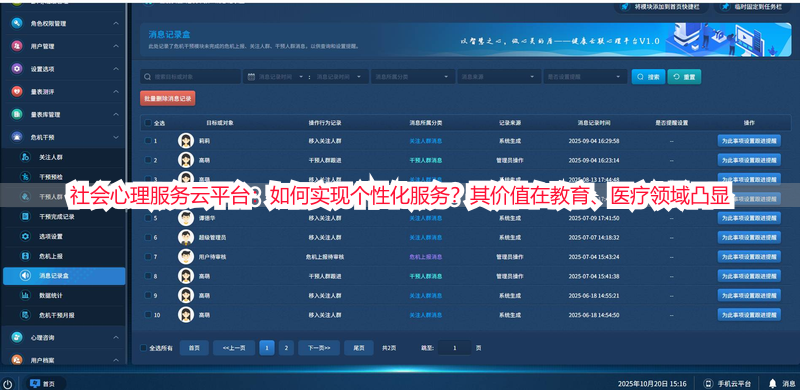This screenshot has width=800, height=390.
Task: Click the power icon in the taskbar
Action: coord(8,383)
